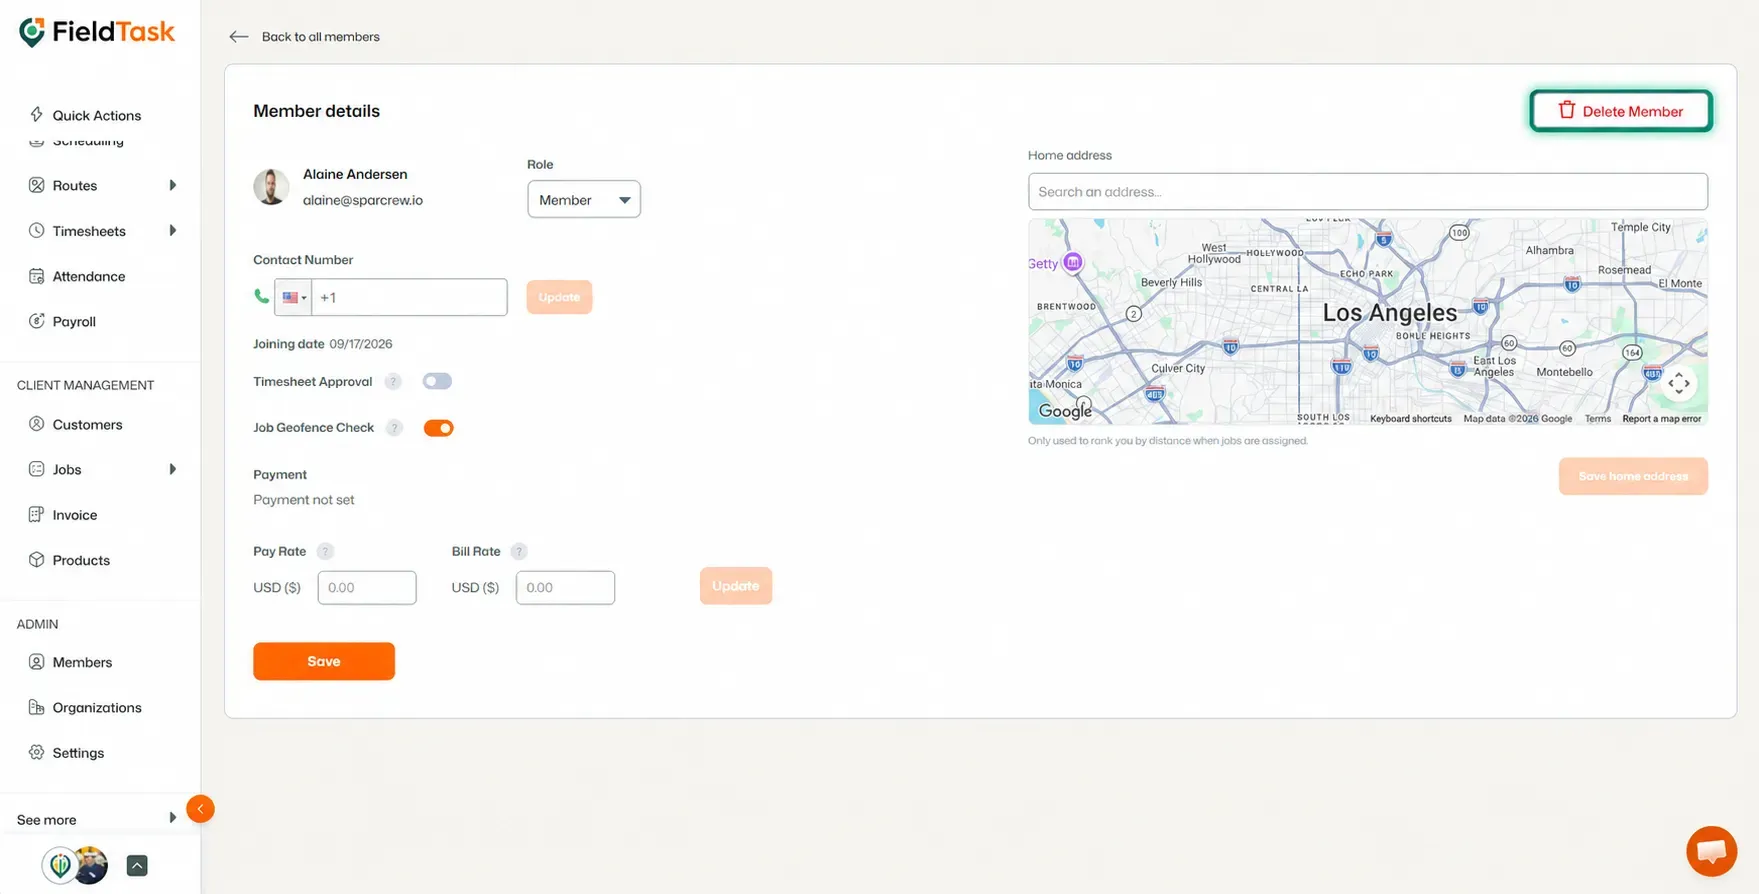Image resolution: width=1759 pixels, height=894 pixels.
Task: Open Invoice in the sidebar
Action: point(75,515)
